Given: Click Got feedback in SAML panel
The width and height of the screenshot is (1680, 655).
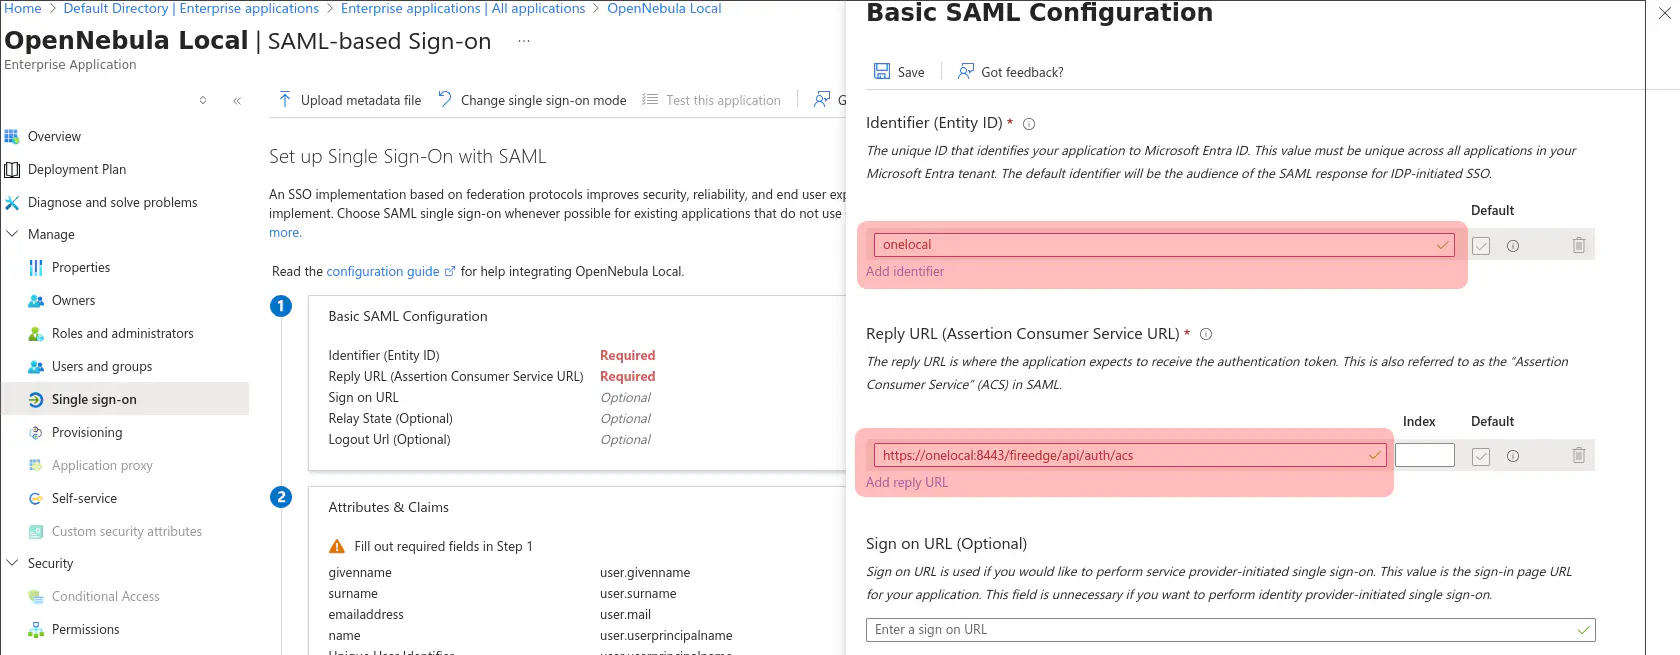Looking at the screenshot, I should (x=1010, y=72).
